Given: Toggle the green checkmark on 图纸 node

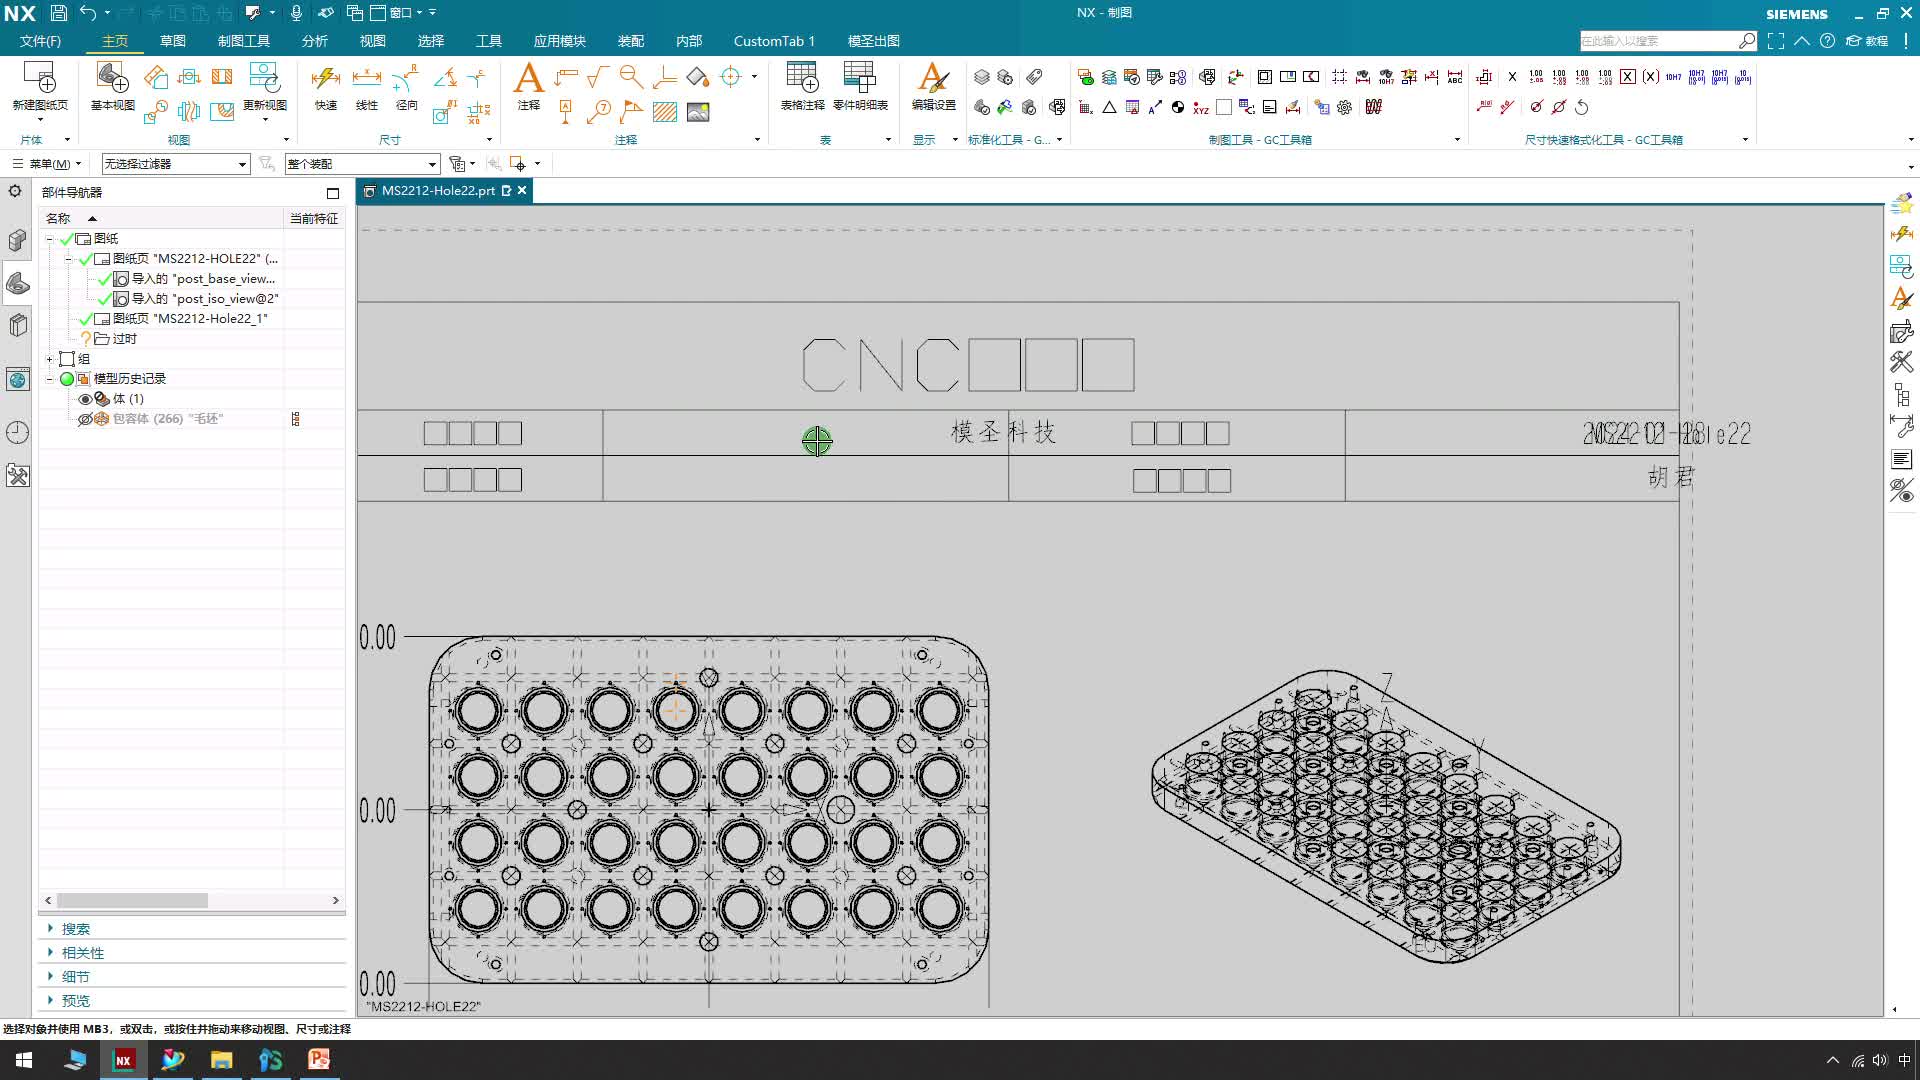Looking at the screenshot, I should pyautogui.click(x=67, y=239).
